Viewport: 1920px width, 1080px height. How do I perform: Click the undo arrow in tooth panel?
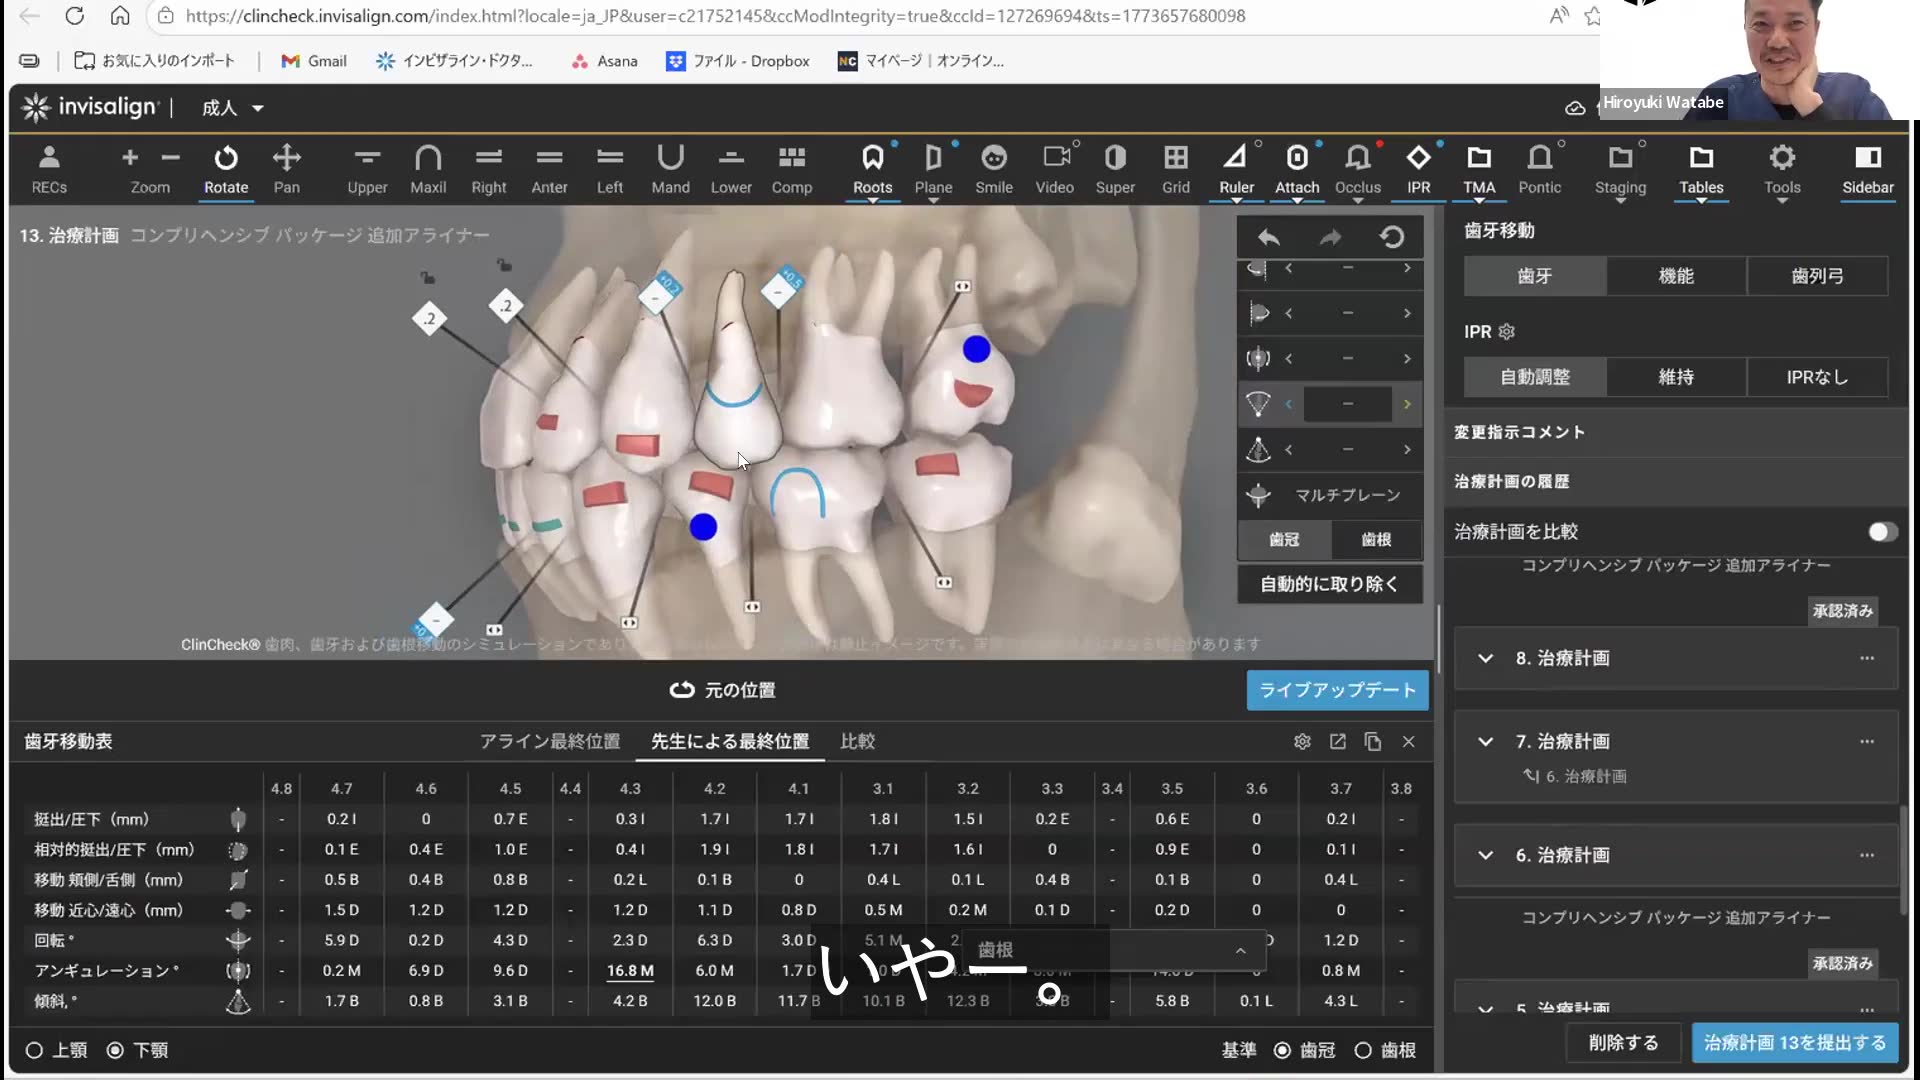click(x=1269, y=237)
